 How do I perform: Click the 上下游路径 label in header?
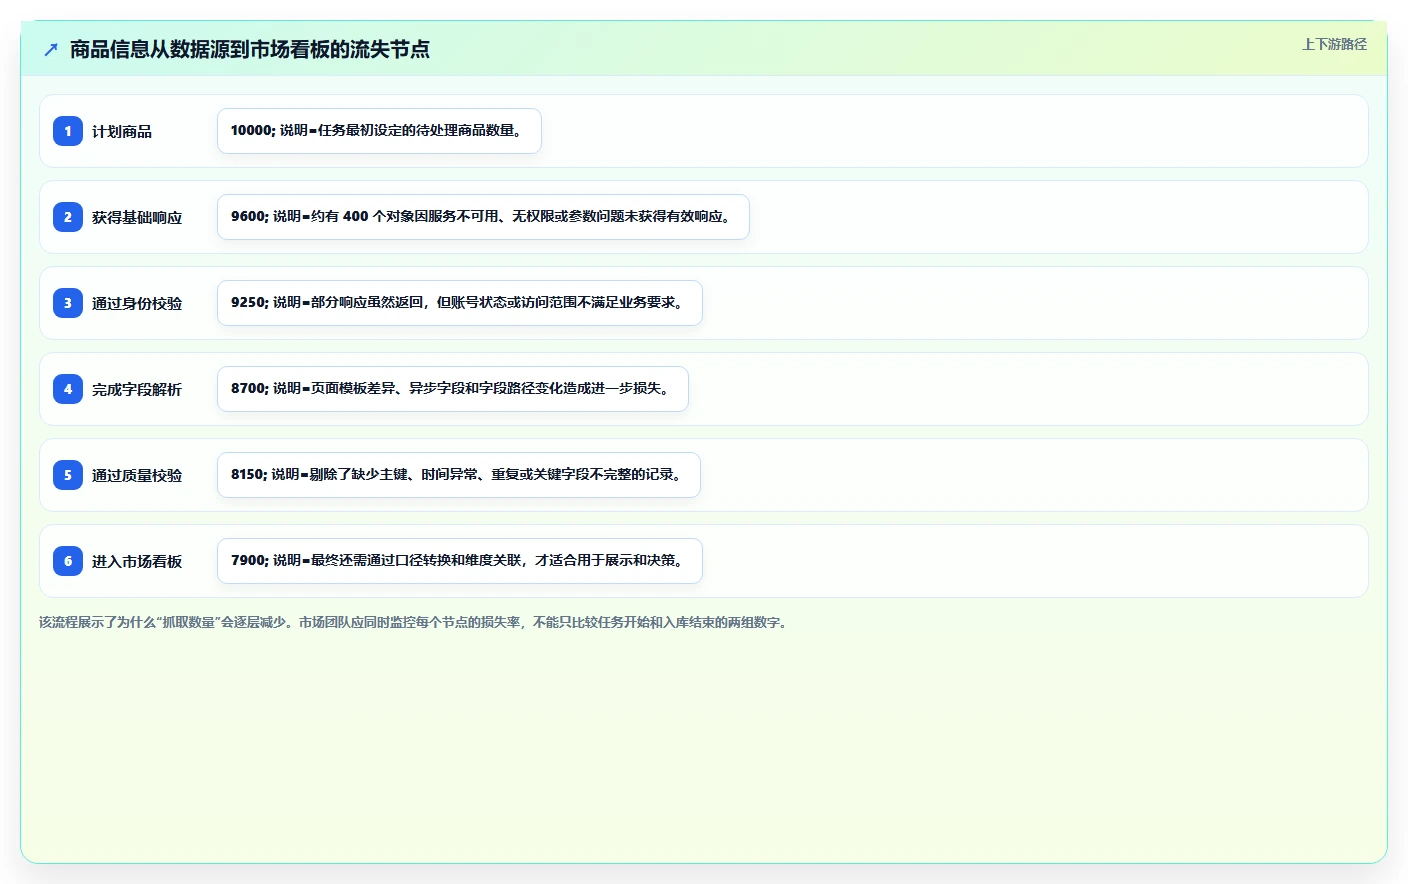pos(1334,44)
